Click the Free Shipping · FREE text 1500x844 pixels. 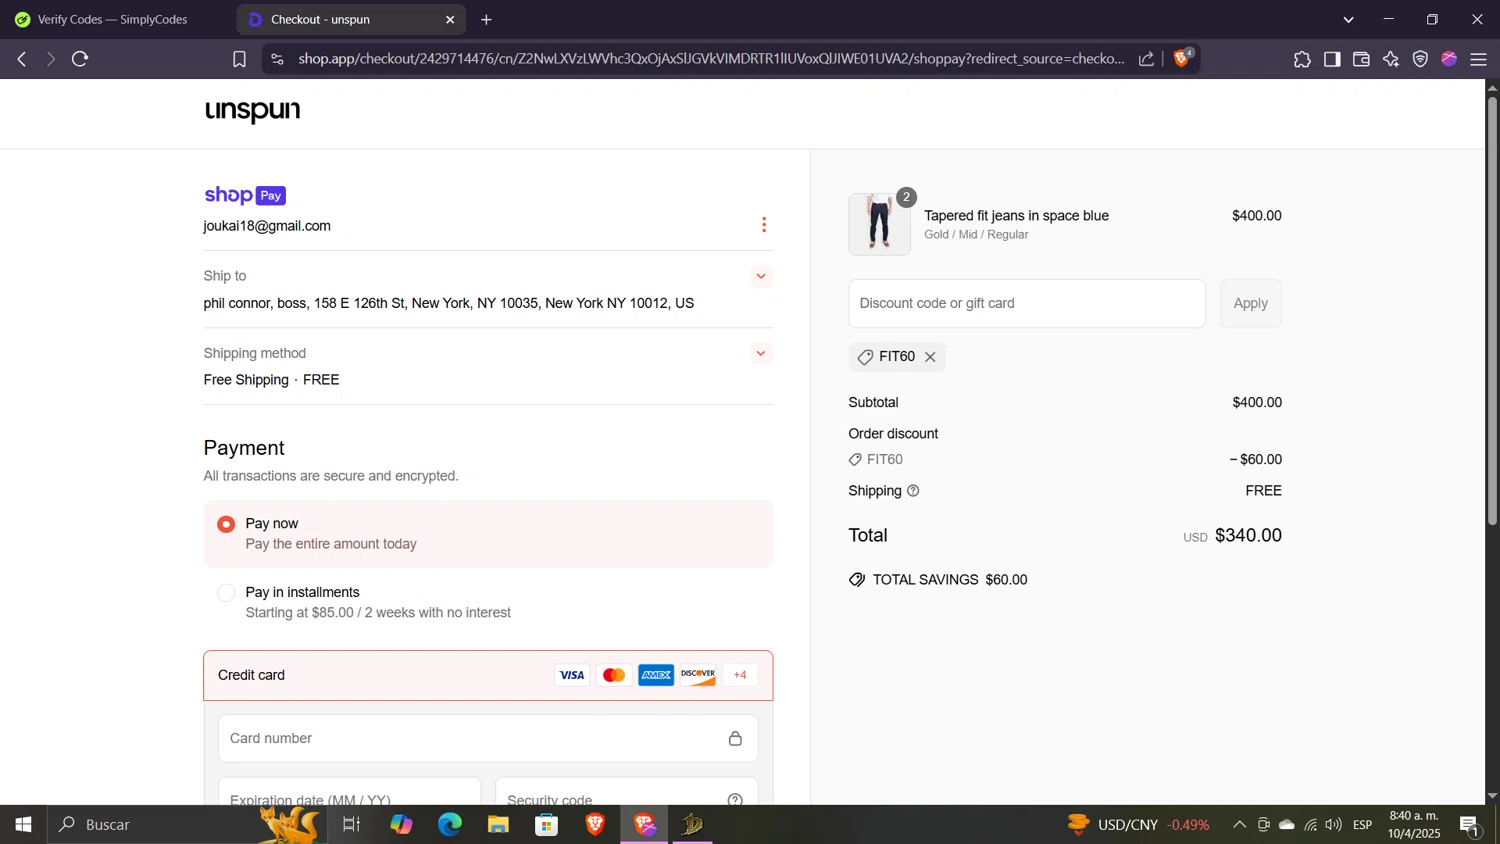coord(271,380)
